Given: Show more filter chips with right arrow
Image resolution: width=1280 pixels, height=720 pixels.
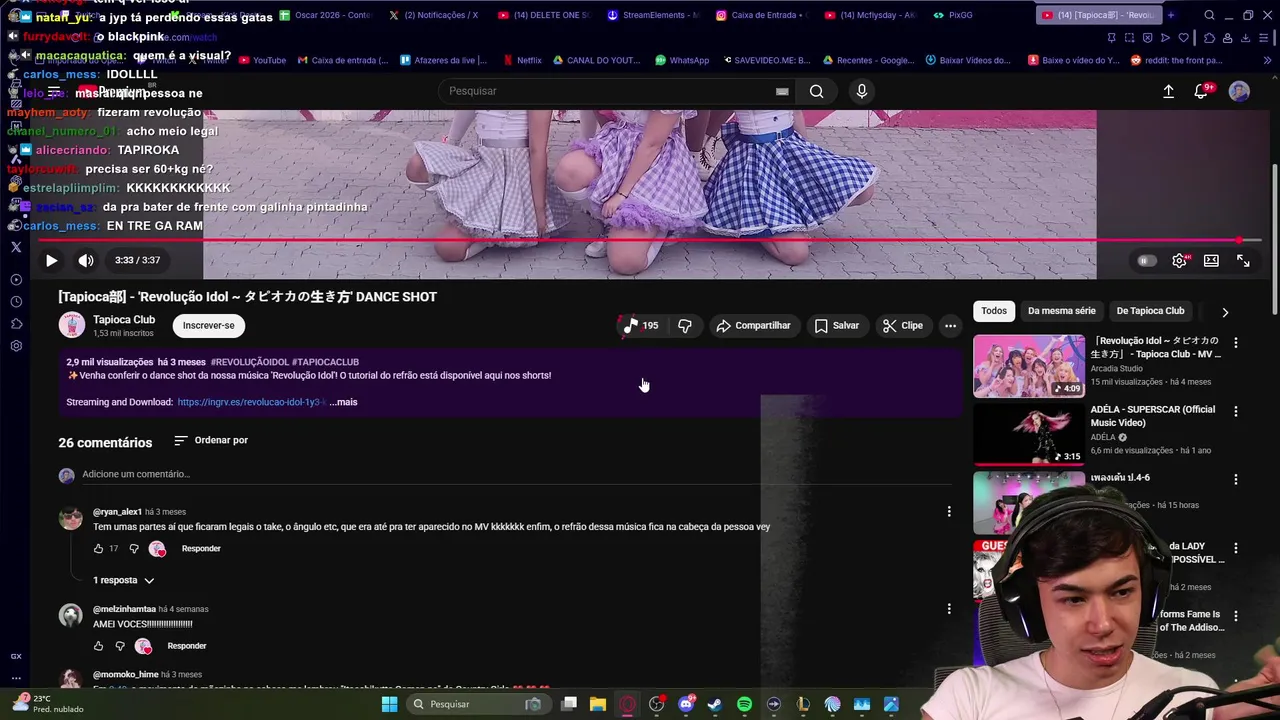Looking at the screenshot, I should [x=1225, y=312].
